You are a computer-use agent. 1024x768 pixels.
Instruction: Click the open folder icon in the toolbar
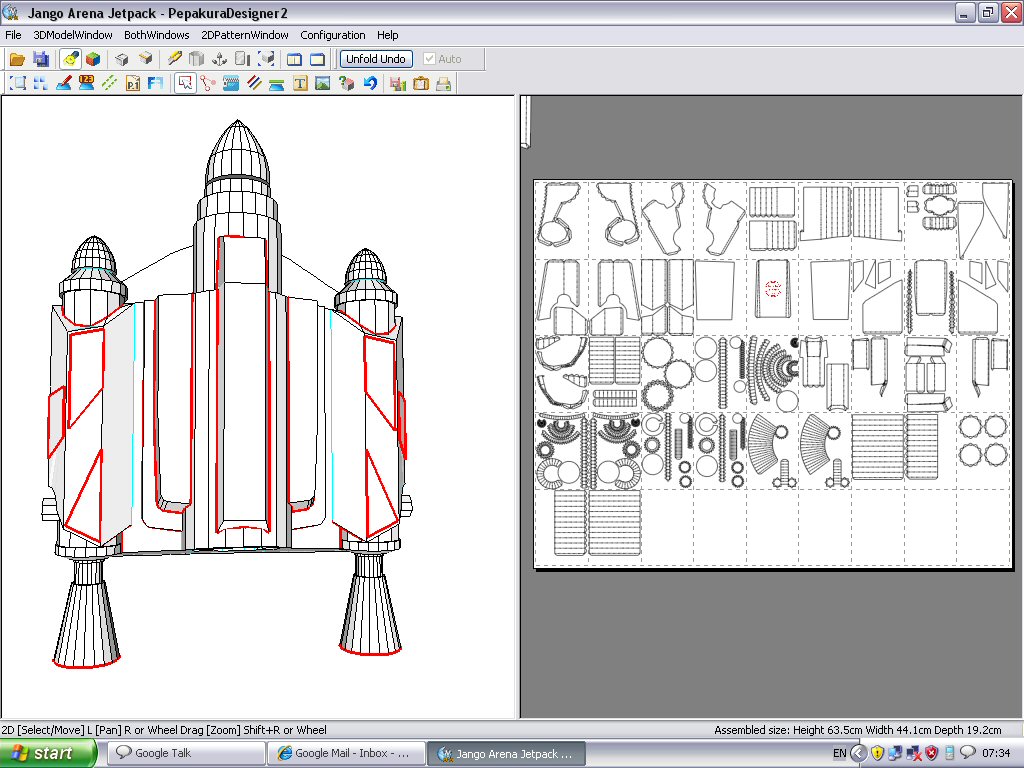pyautogui.click(x=17, y=59)
